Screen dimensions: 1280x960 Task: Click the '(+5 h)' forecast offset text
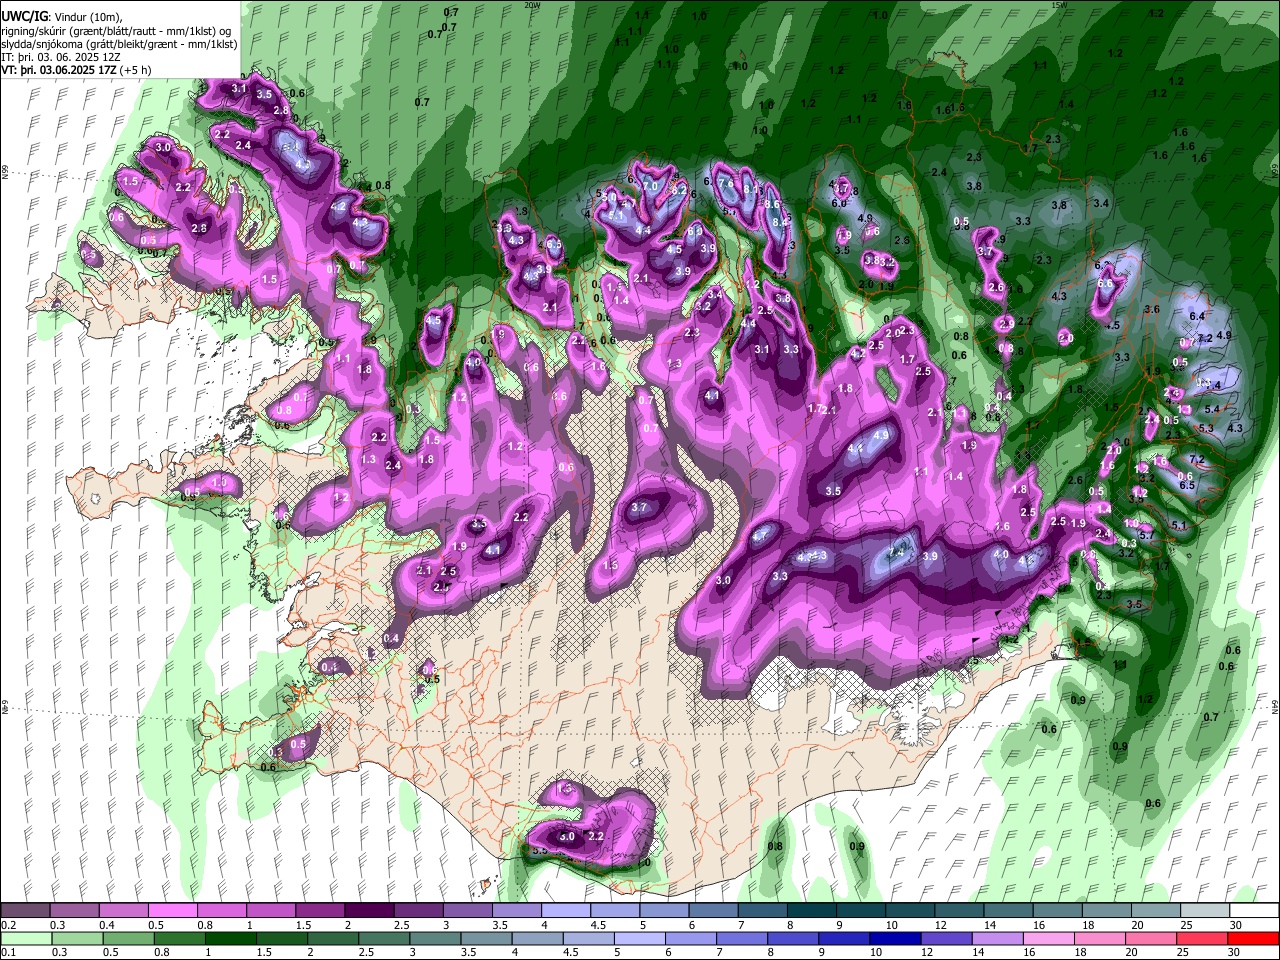135,70
